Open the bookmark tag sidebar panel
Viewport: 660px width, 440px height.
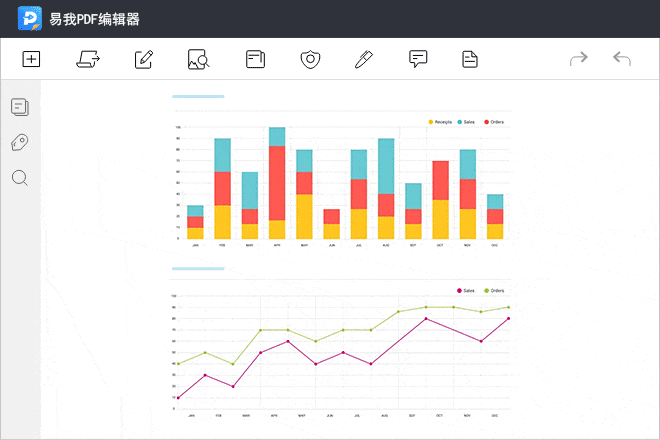click(x=19, y=143)
